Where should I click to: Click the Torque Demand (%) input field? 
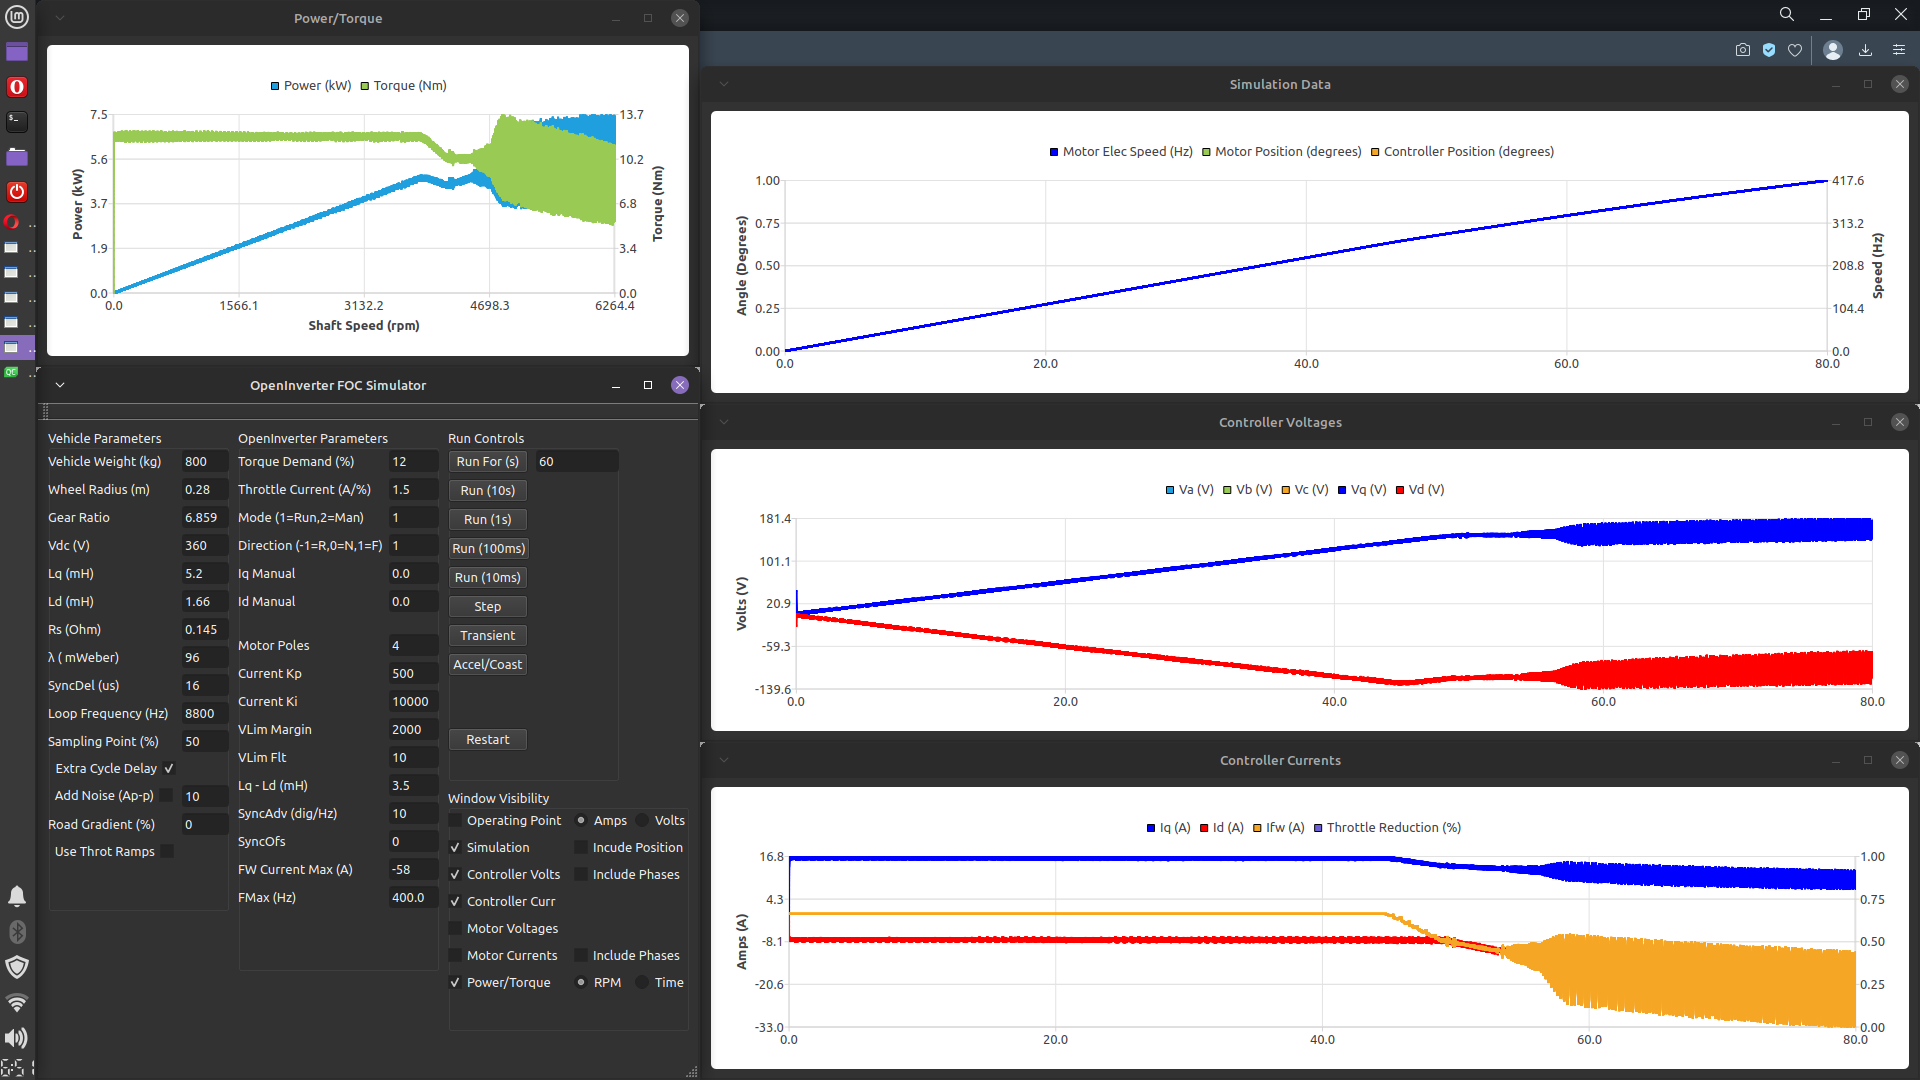(412, 461)
